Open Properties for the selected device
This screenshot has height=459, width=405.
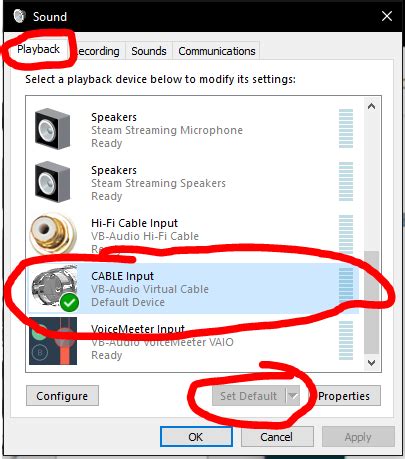pyautogui.click(x=344, y=396)
